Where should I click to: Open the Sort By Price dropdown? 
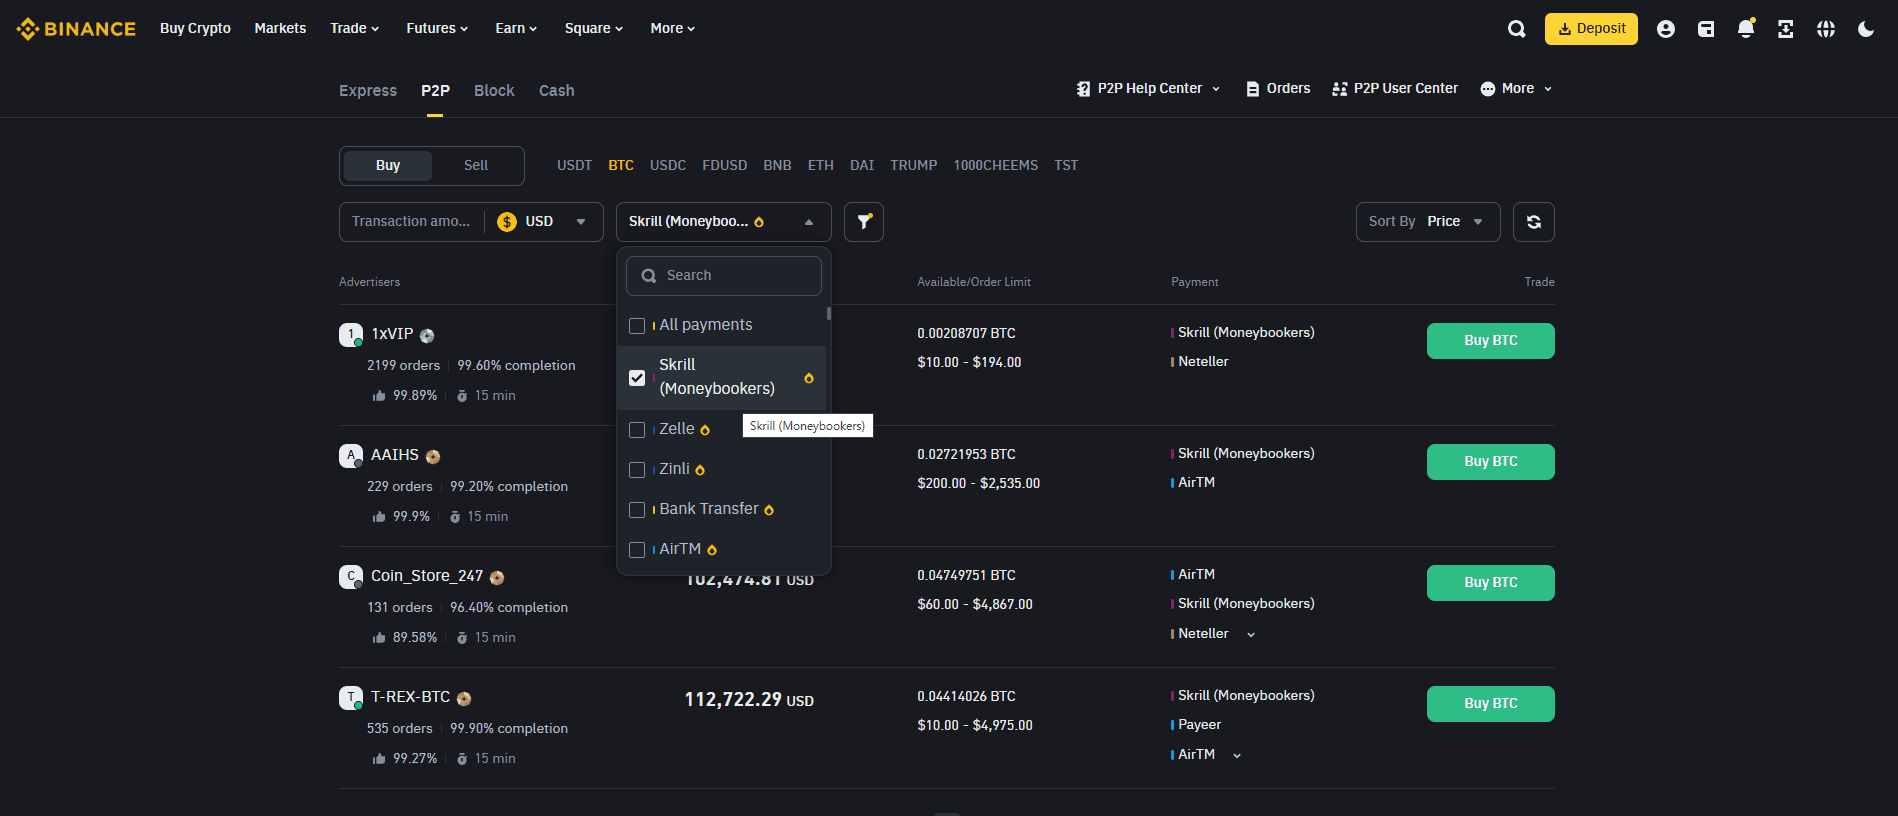tap(1428, 222)
